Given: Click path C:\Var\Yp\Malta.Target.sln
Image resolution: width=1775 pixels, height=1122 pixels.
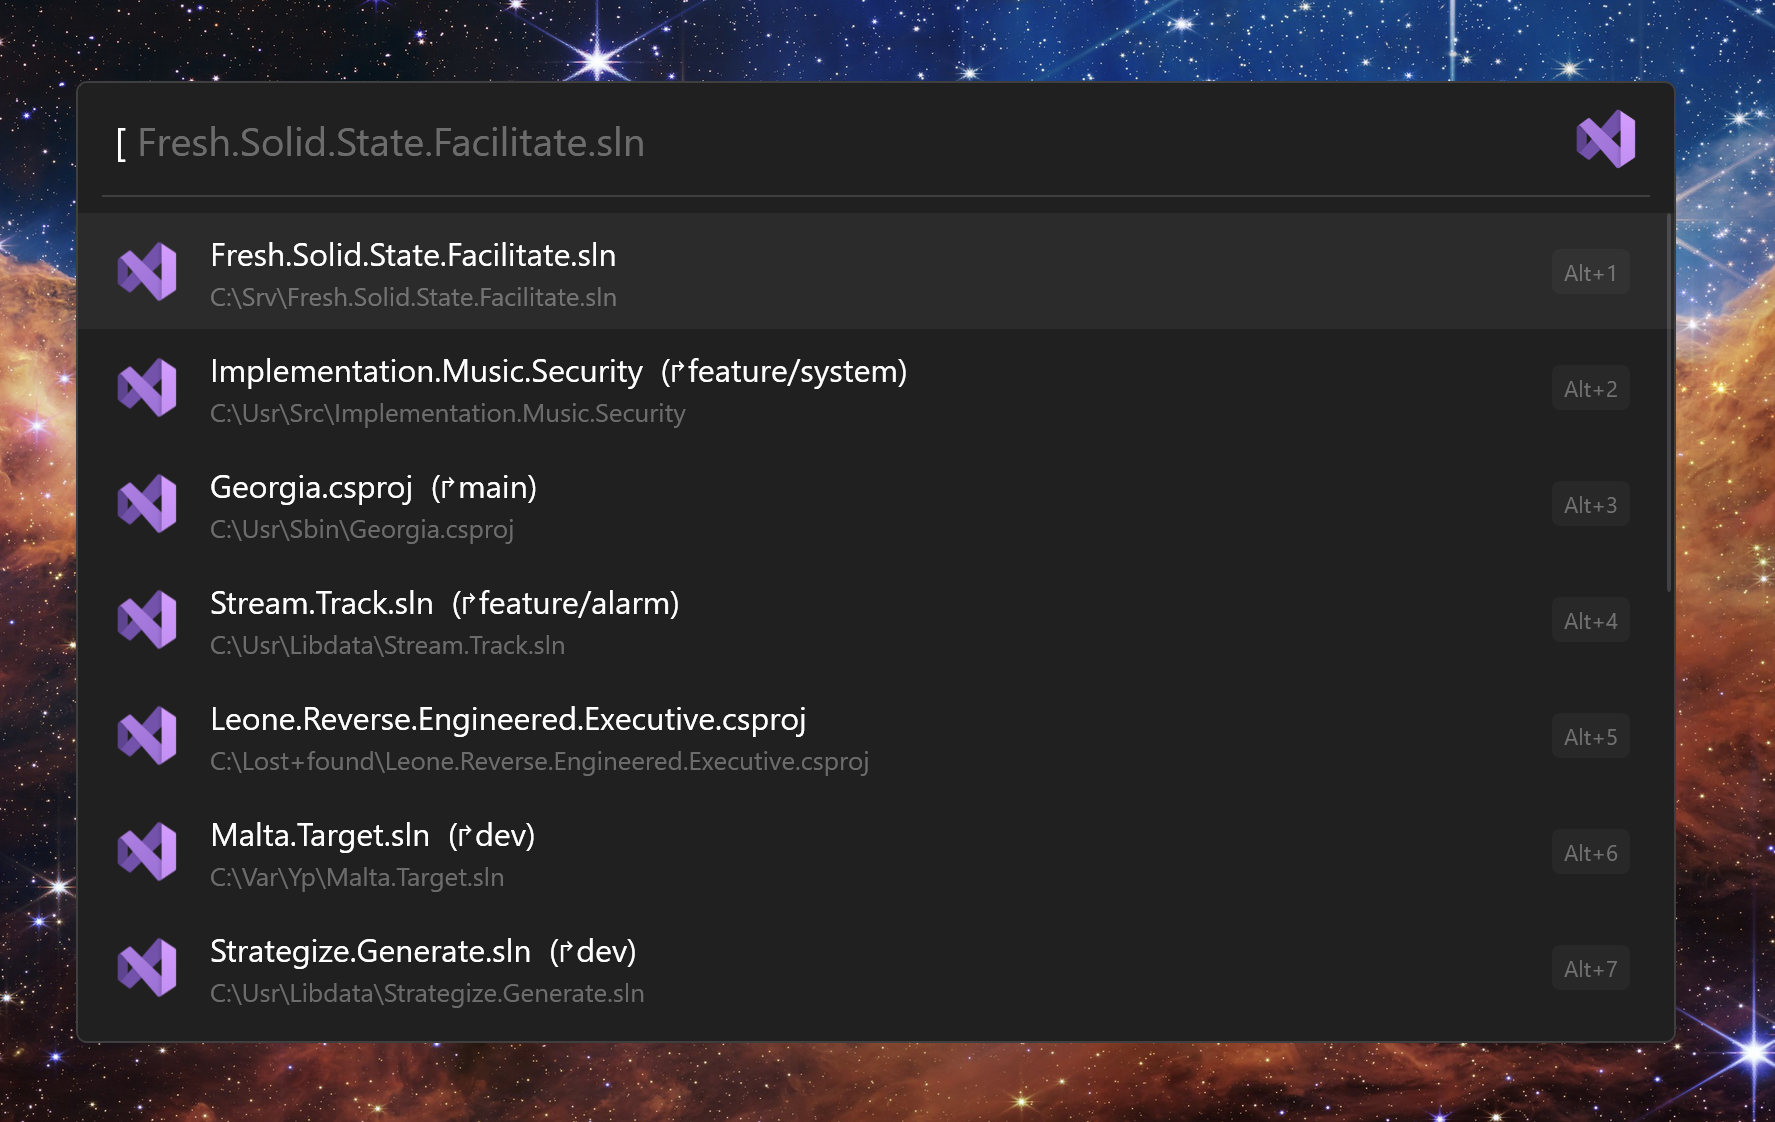Looking at the screenshot, I should point(357,878).
